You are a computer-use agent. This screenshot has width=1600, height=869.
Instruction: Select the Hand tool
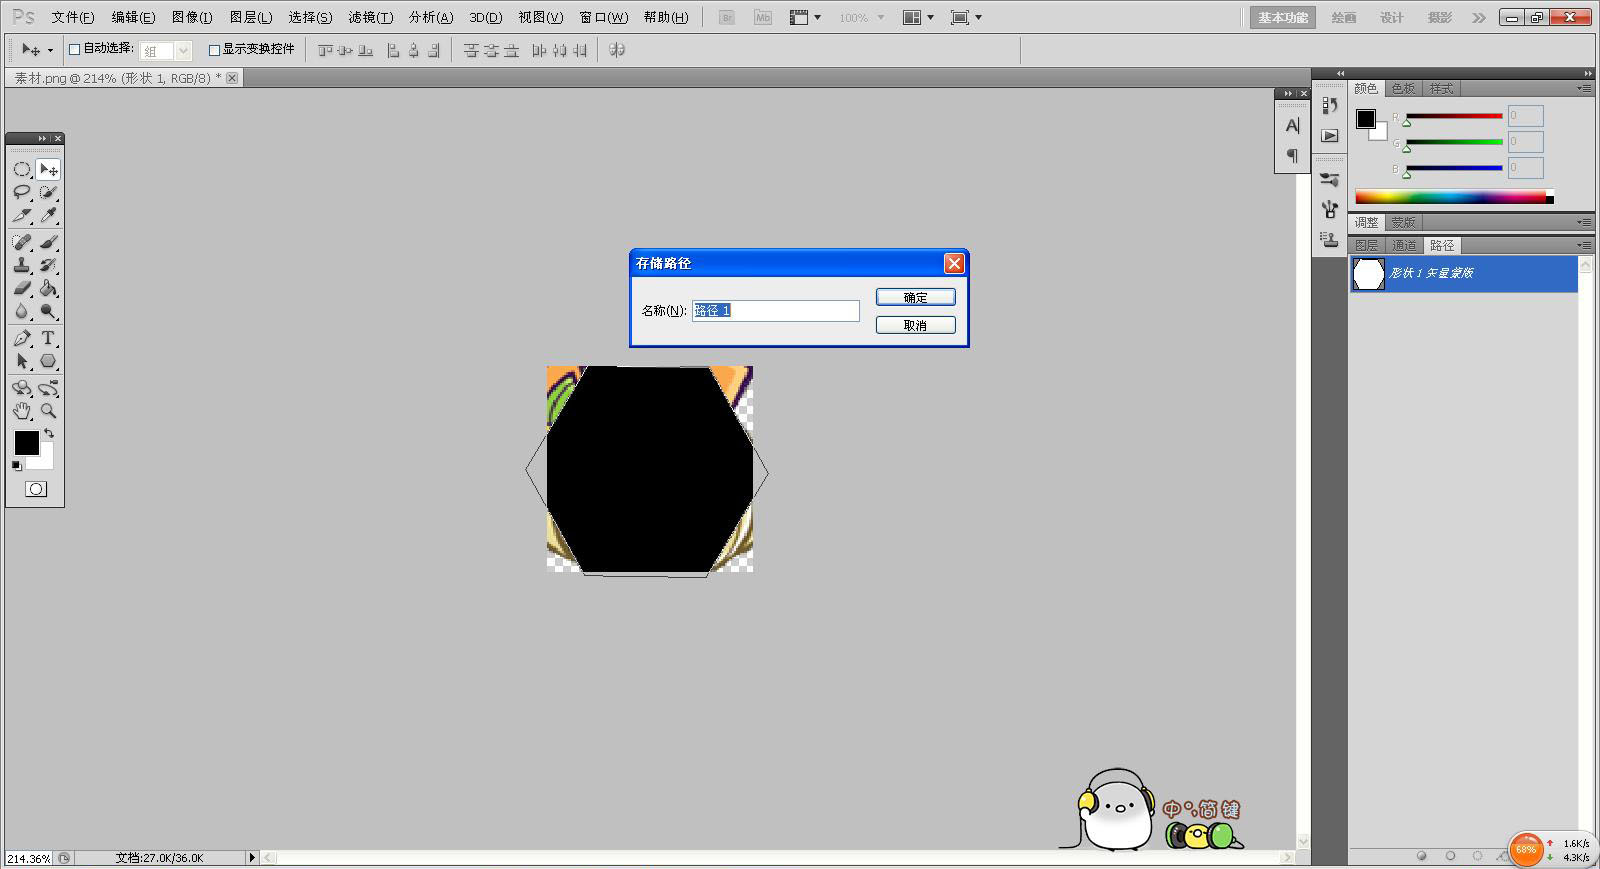coord(22,411)
